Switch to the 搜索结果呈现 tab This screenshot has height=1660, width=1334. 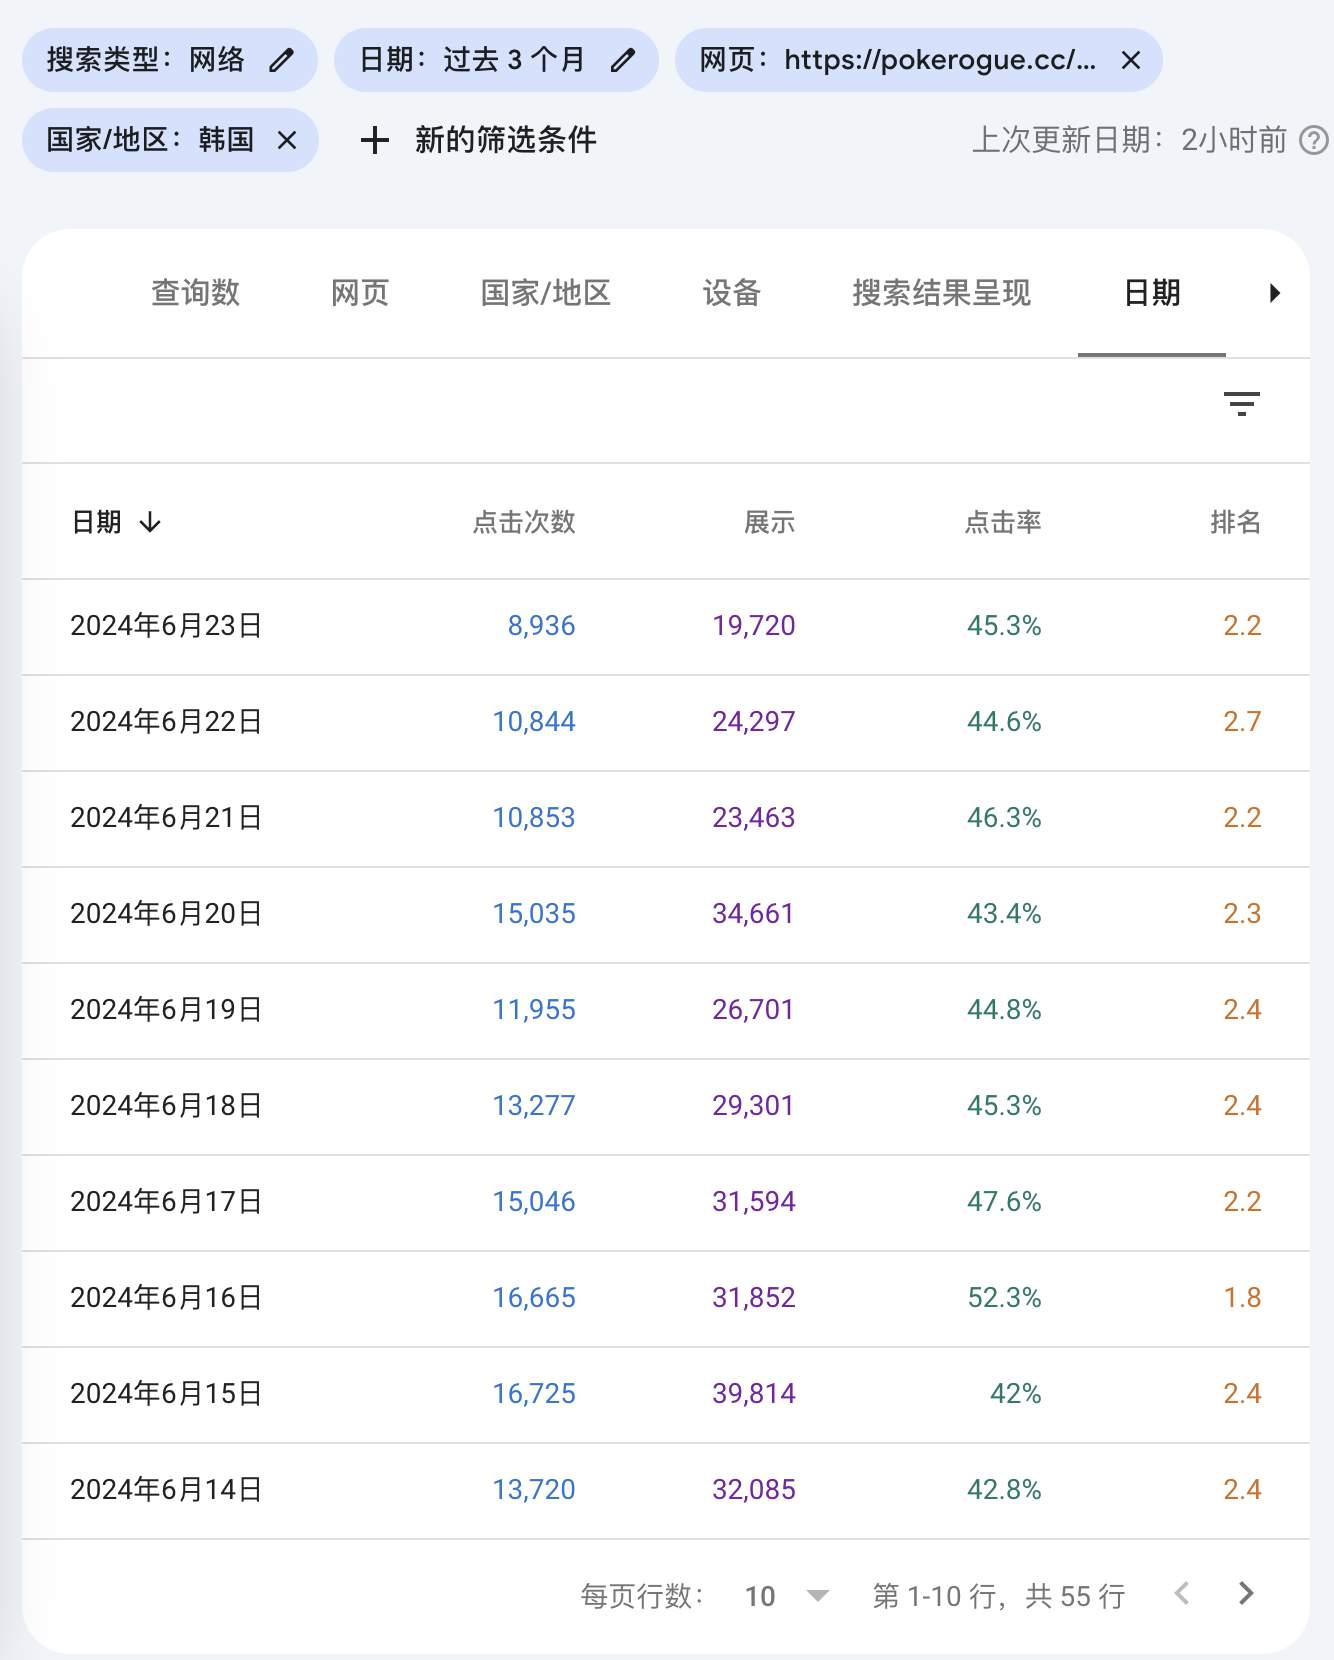click(942, 293)
